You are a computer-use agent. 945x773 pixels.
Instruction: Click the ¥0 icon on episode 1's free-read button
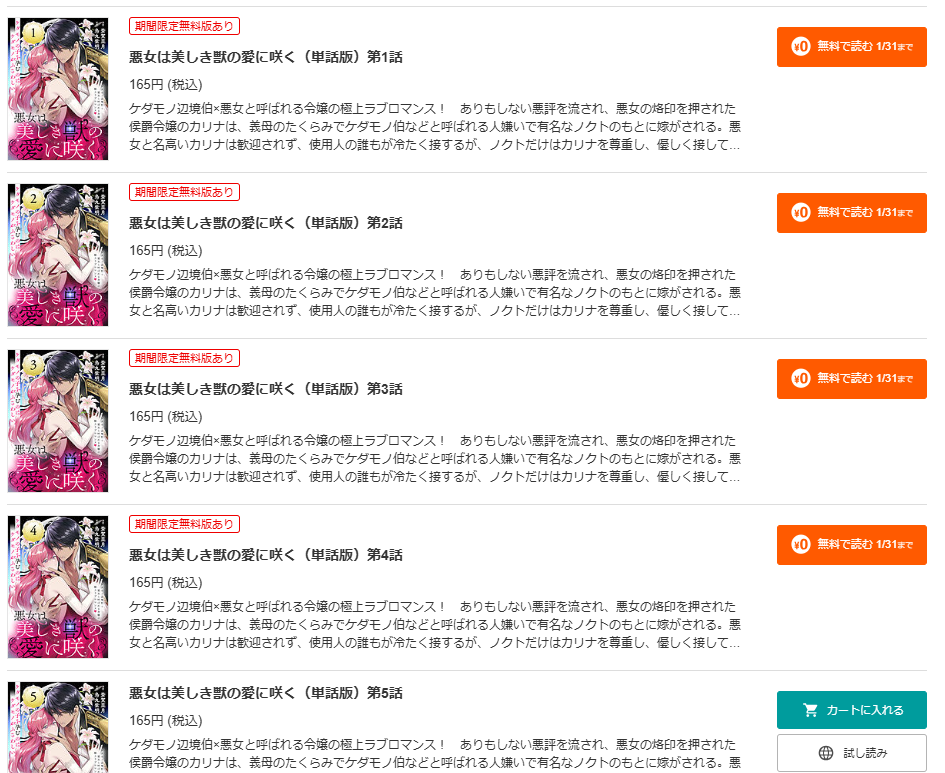point(800,46)
